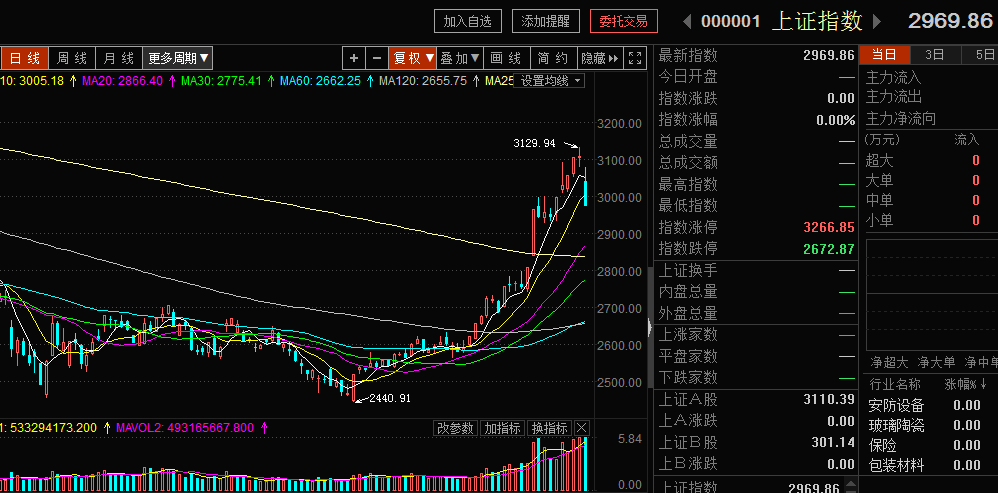The width and height of the screenshot is (998, 493).
Task: Go to previous stock with left arrow
Action: click(687, 22)
